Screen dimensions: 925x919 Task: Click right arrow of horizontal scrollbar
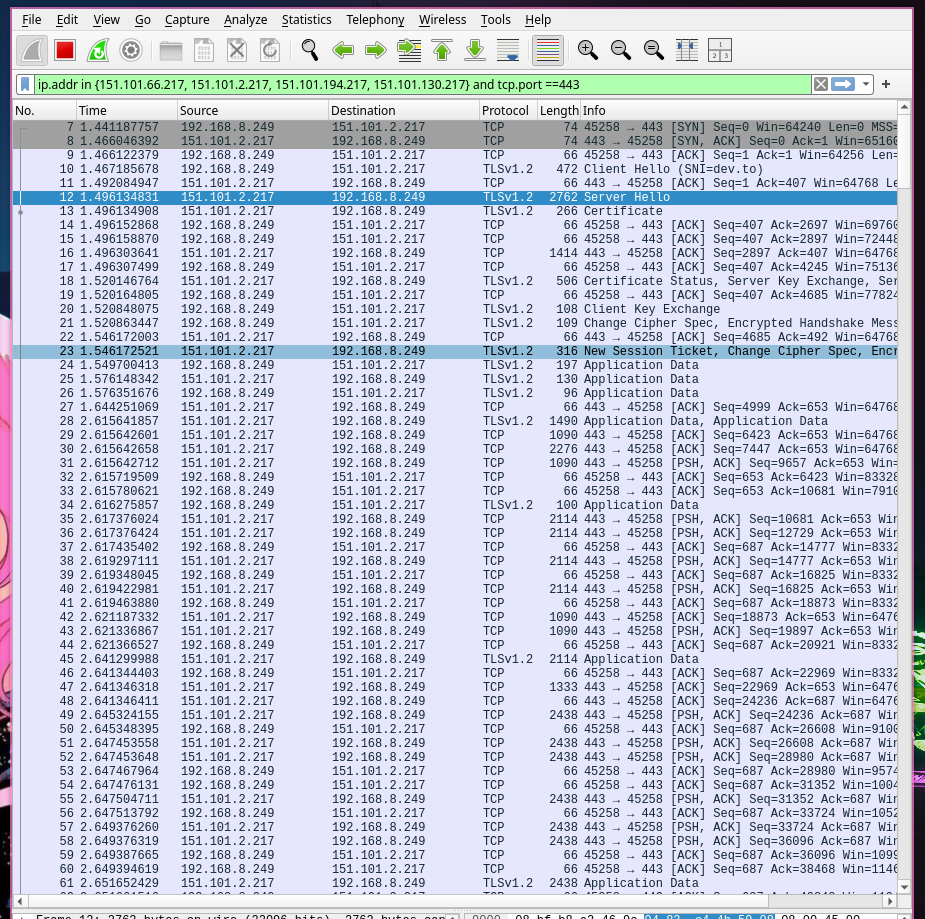[x=890, y=901]
